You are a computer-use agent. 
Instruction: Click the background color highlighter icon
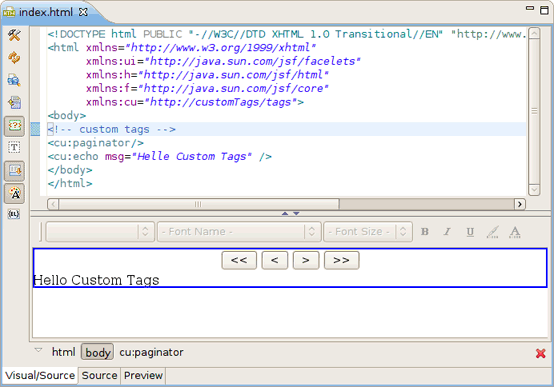(x=493, y=232)
